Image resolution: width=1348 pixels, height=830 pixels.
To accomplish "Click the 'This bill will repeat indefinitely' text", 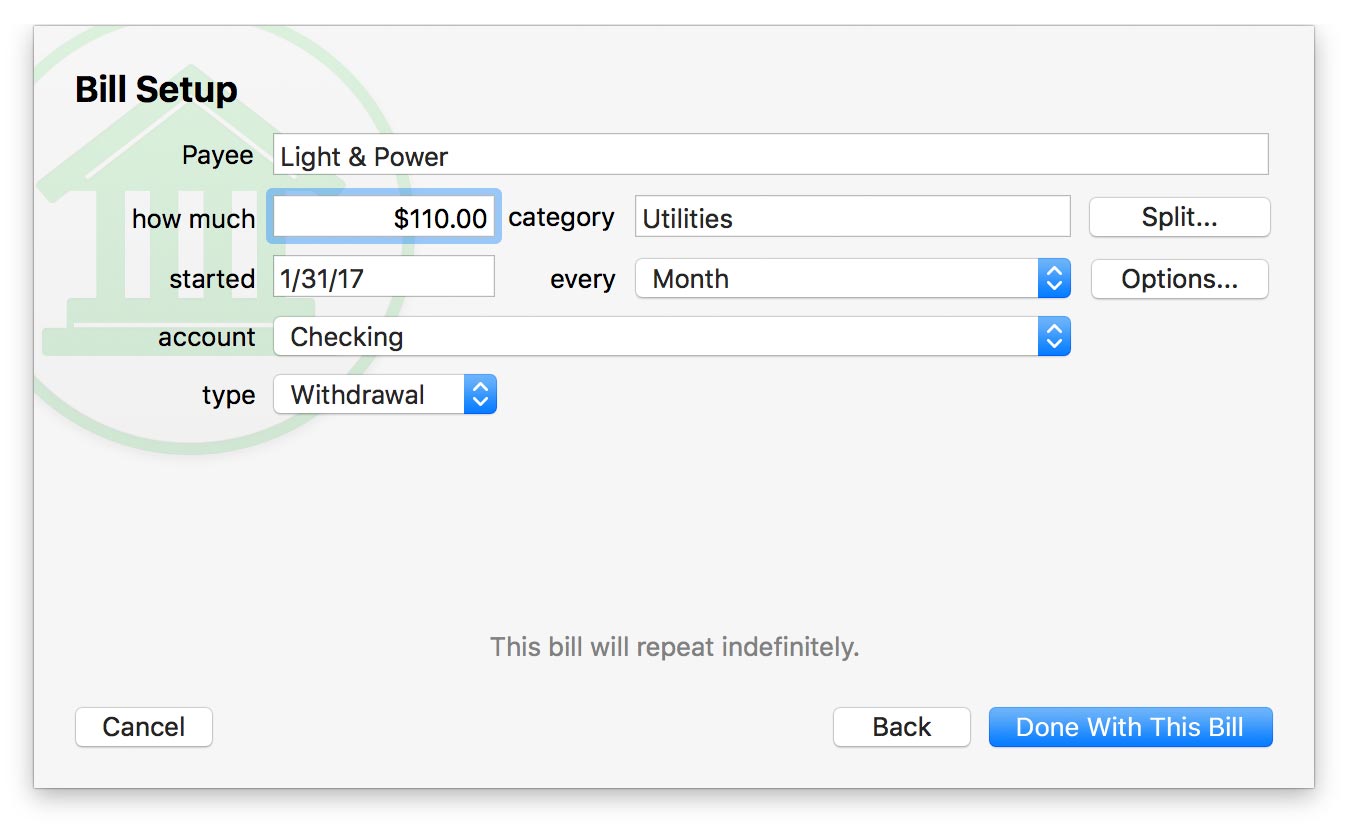I will pyautogui.click(x=674, y=647).
